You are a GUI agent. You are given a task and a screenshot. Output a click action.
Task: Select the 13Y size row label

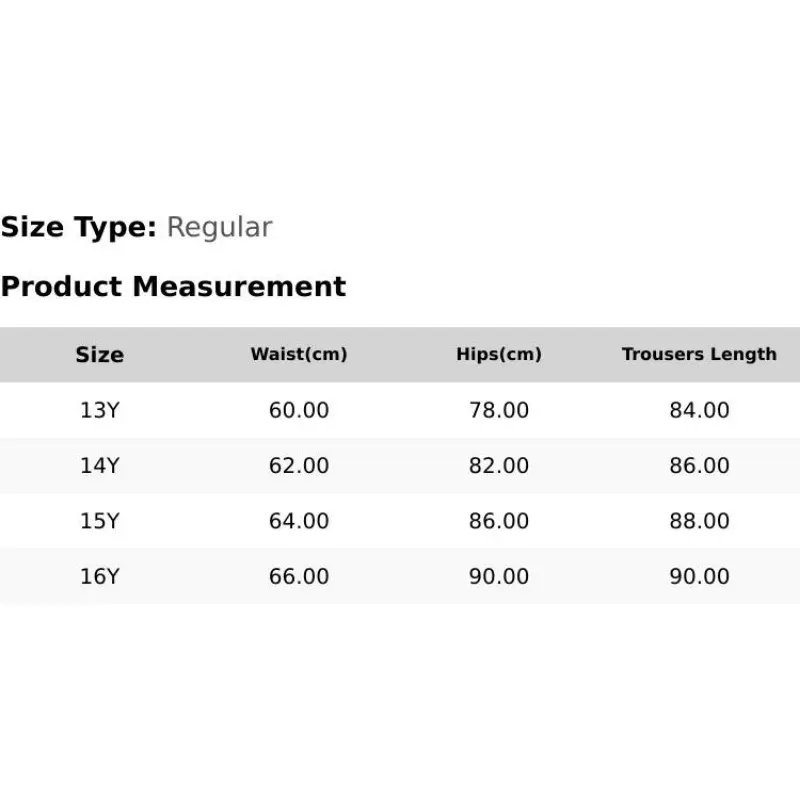click(99, 410)
